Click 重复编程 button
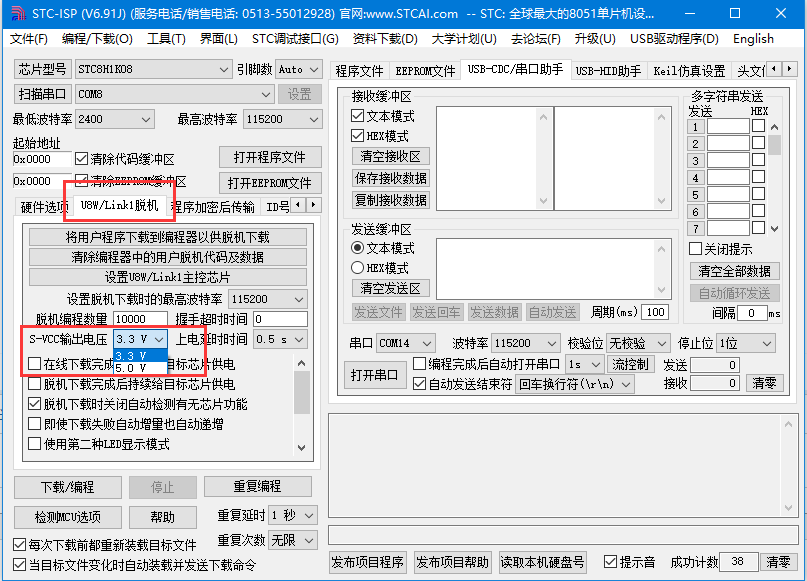Viewport: 807px width, 581px height. click(x=257, y=487)
